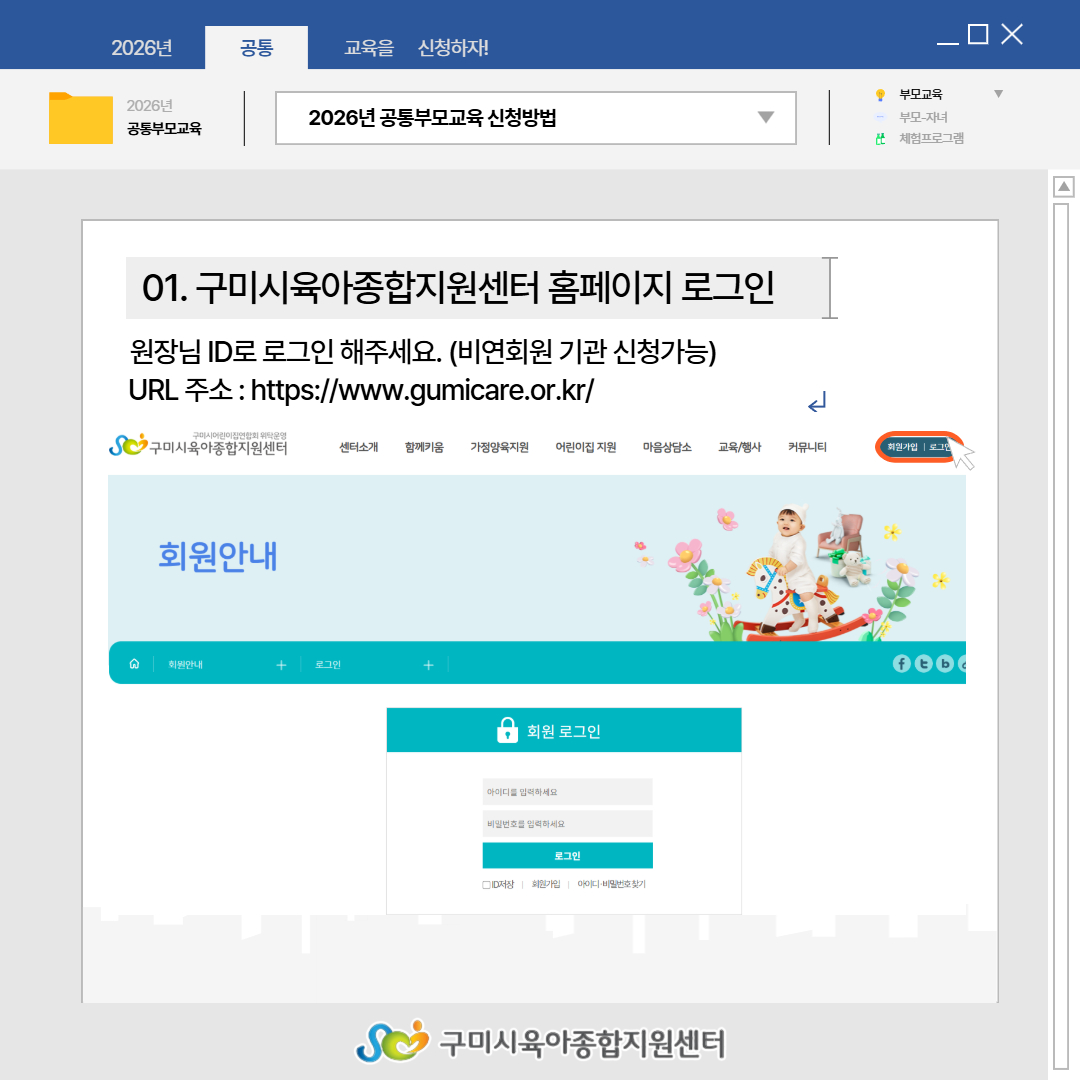
Task: Click the 아이디를 입력하세요 input field
Action: 567,792
